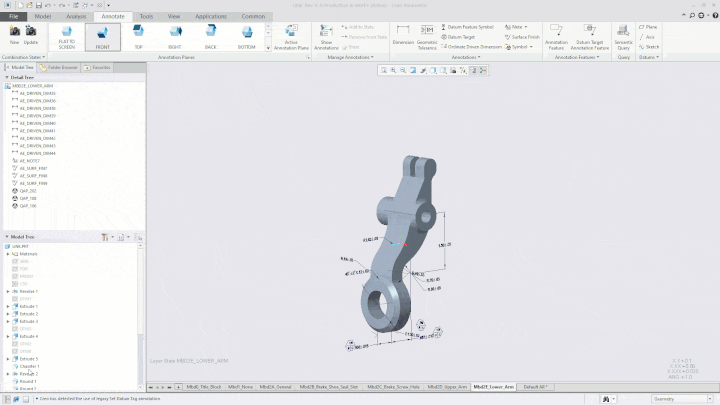
Task: Switch to Mbd2D_Upper_Arm combination state tab
Action: 448,386
